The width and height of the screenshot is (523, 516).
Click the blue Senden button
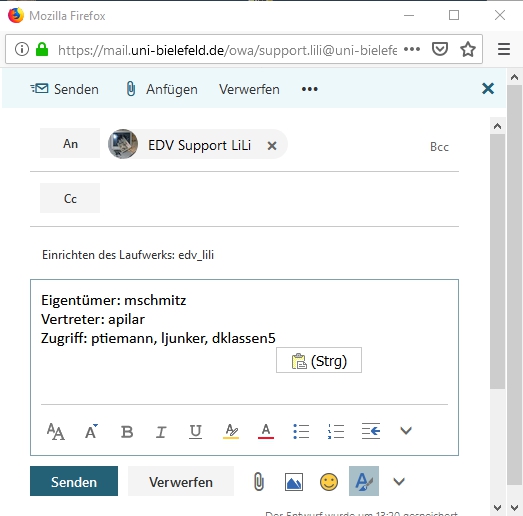pos(74,481)
